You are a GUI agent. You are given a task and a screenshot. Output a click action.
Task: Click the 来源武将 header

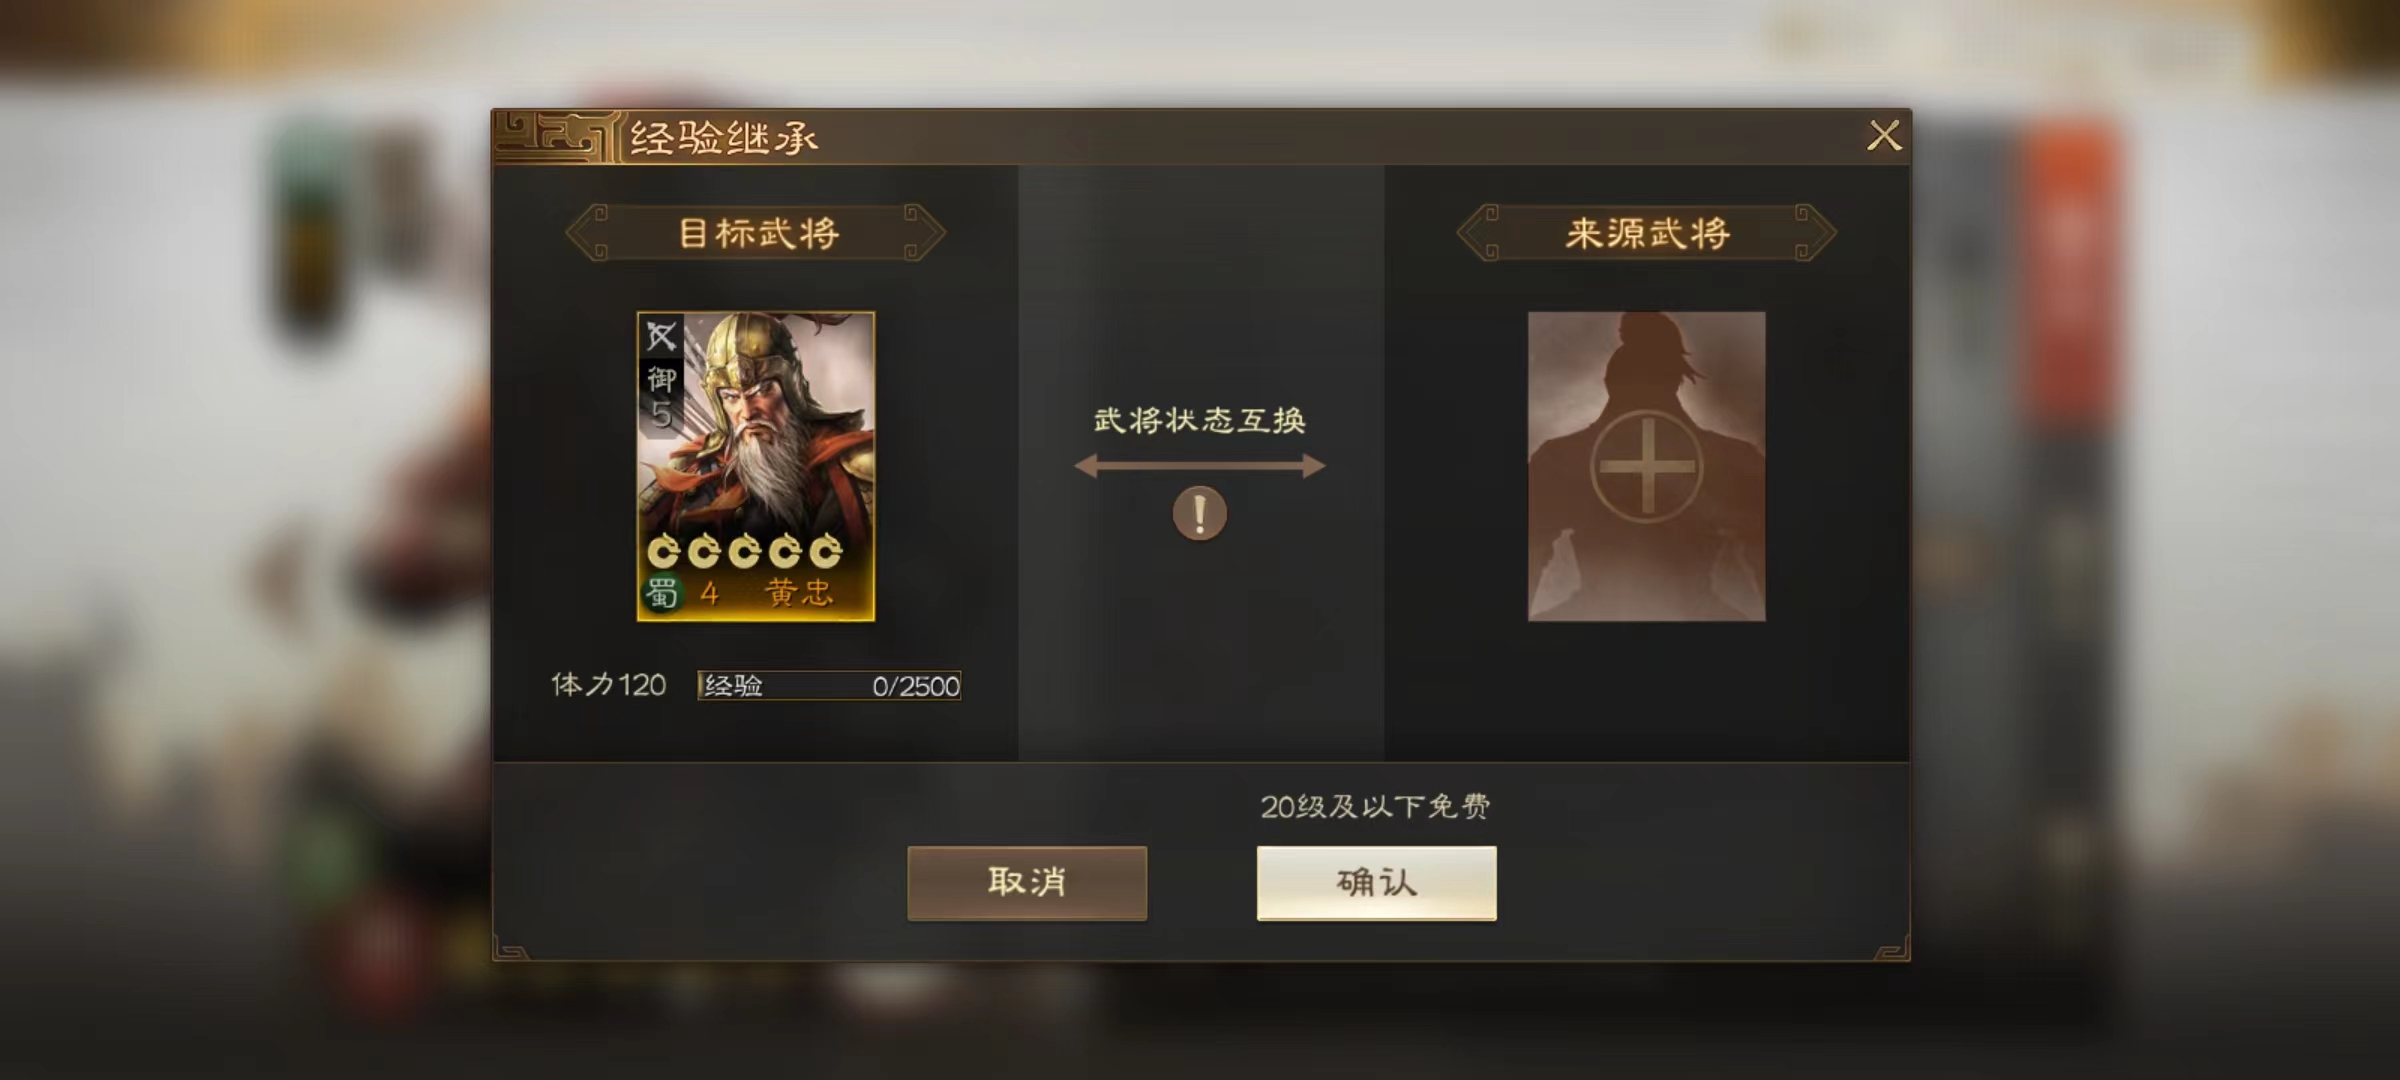[x=1646, y=233]
